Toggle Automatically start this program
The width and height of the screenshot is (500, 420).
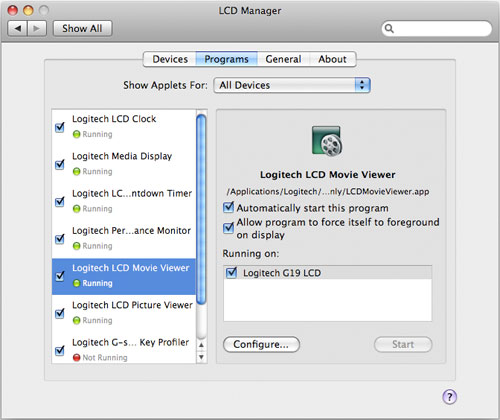229,207
